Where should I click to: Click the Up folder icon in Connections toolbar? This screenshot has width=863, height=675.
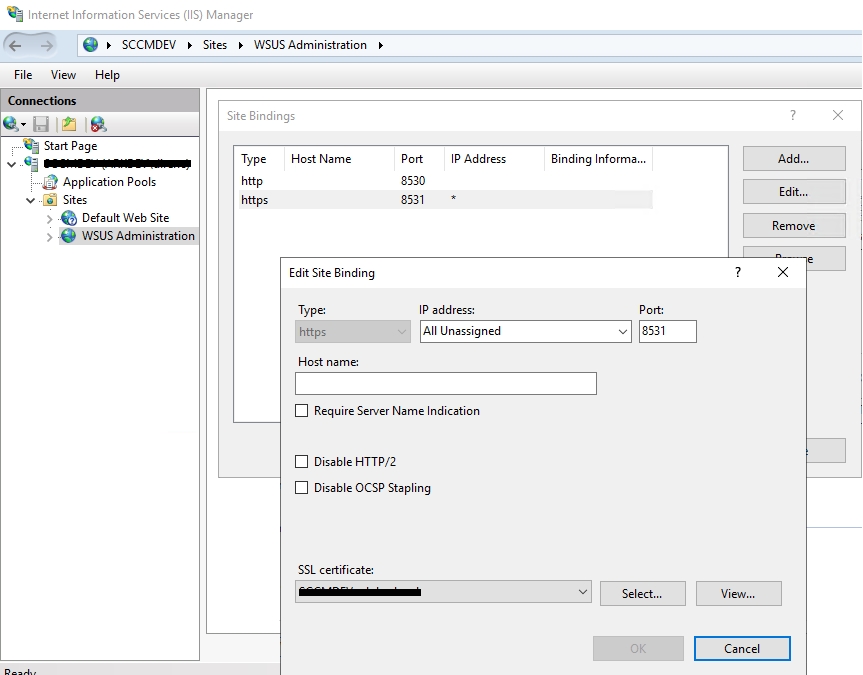[68, 124]
